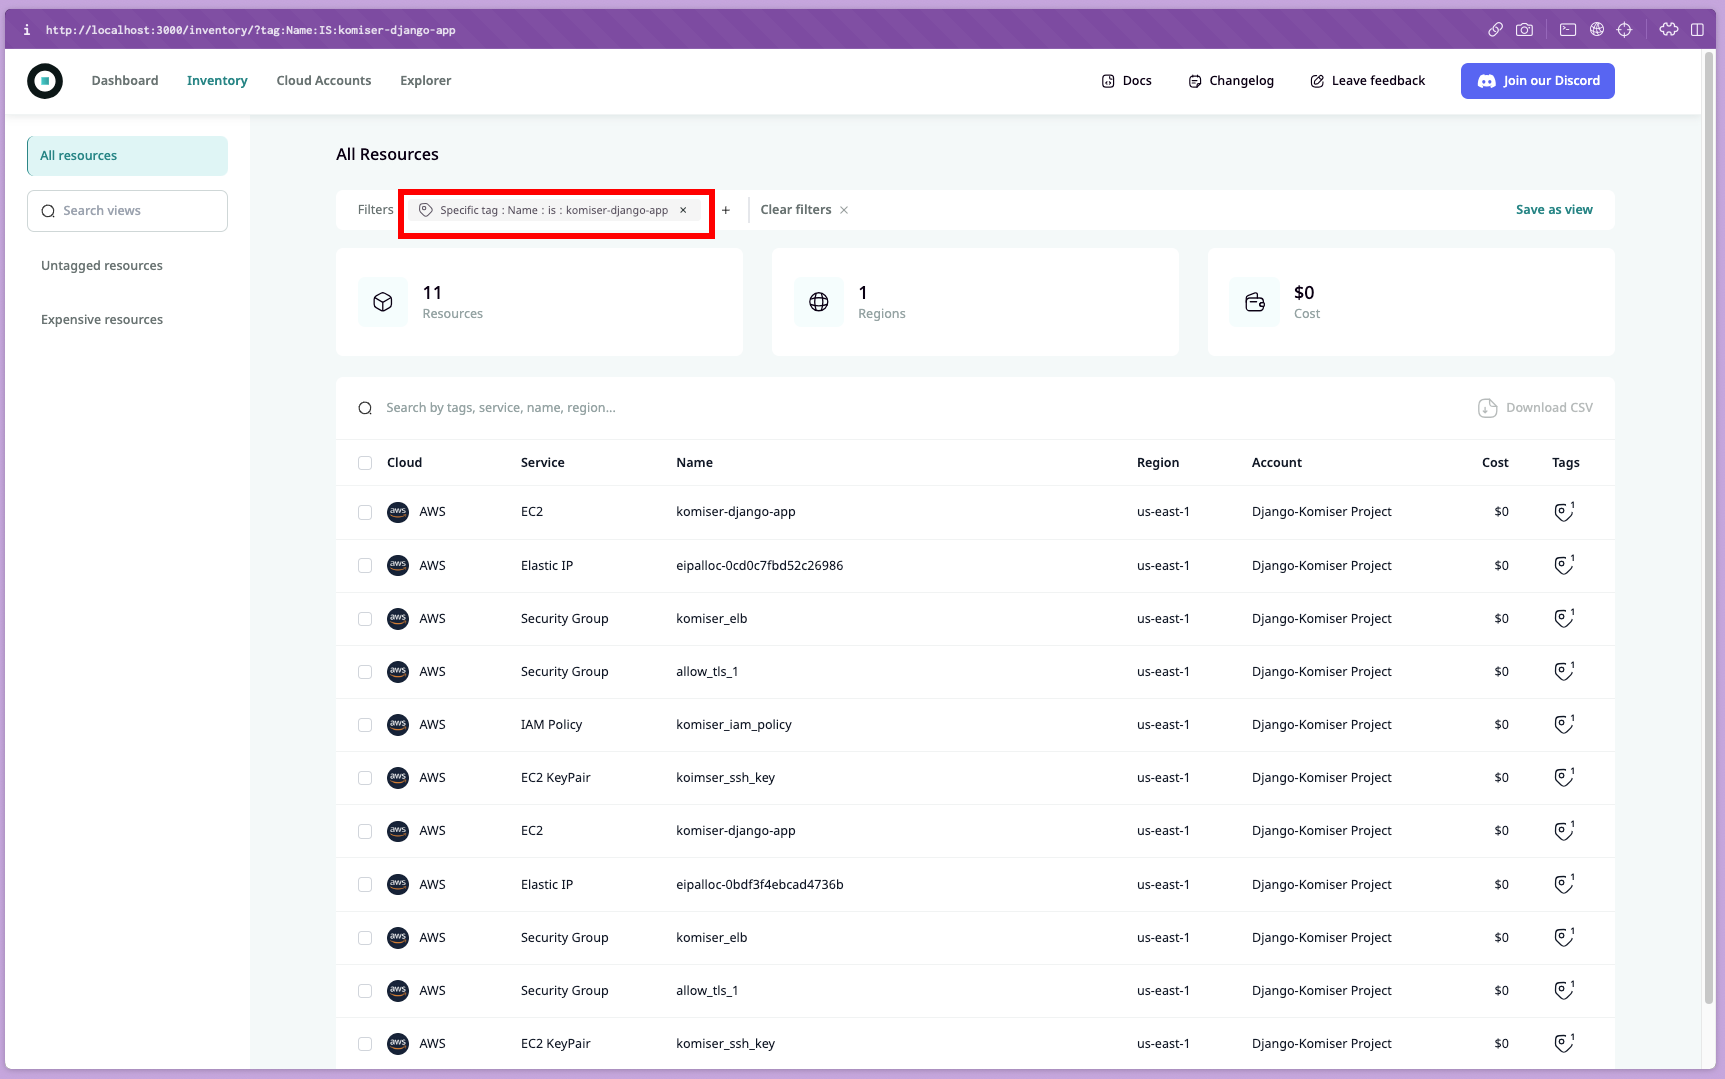
Task: Open the Cloud Accounts tab
Action: (324, 81)
